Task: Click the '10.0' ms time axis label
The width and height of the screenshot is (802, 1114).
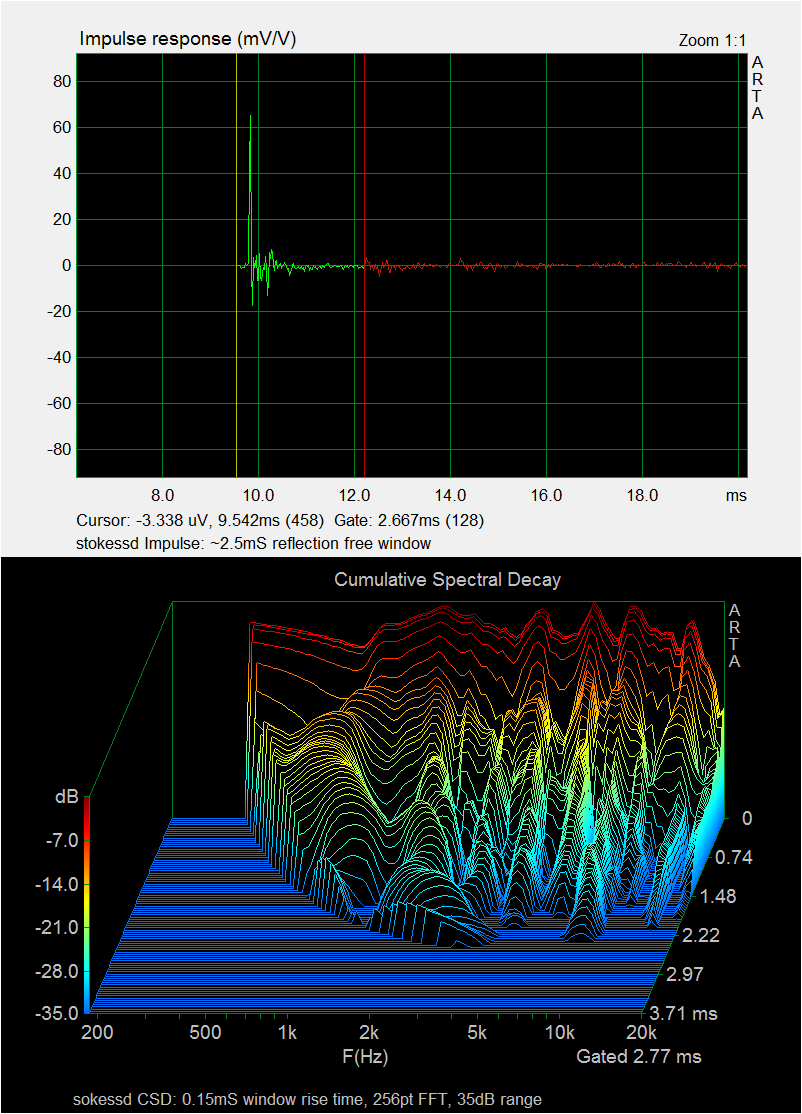Action: (259, 495)
